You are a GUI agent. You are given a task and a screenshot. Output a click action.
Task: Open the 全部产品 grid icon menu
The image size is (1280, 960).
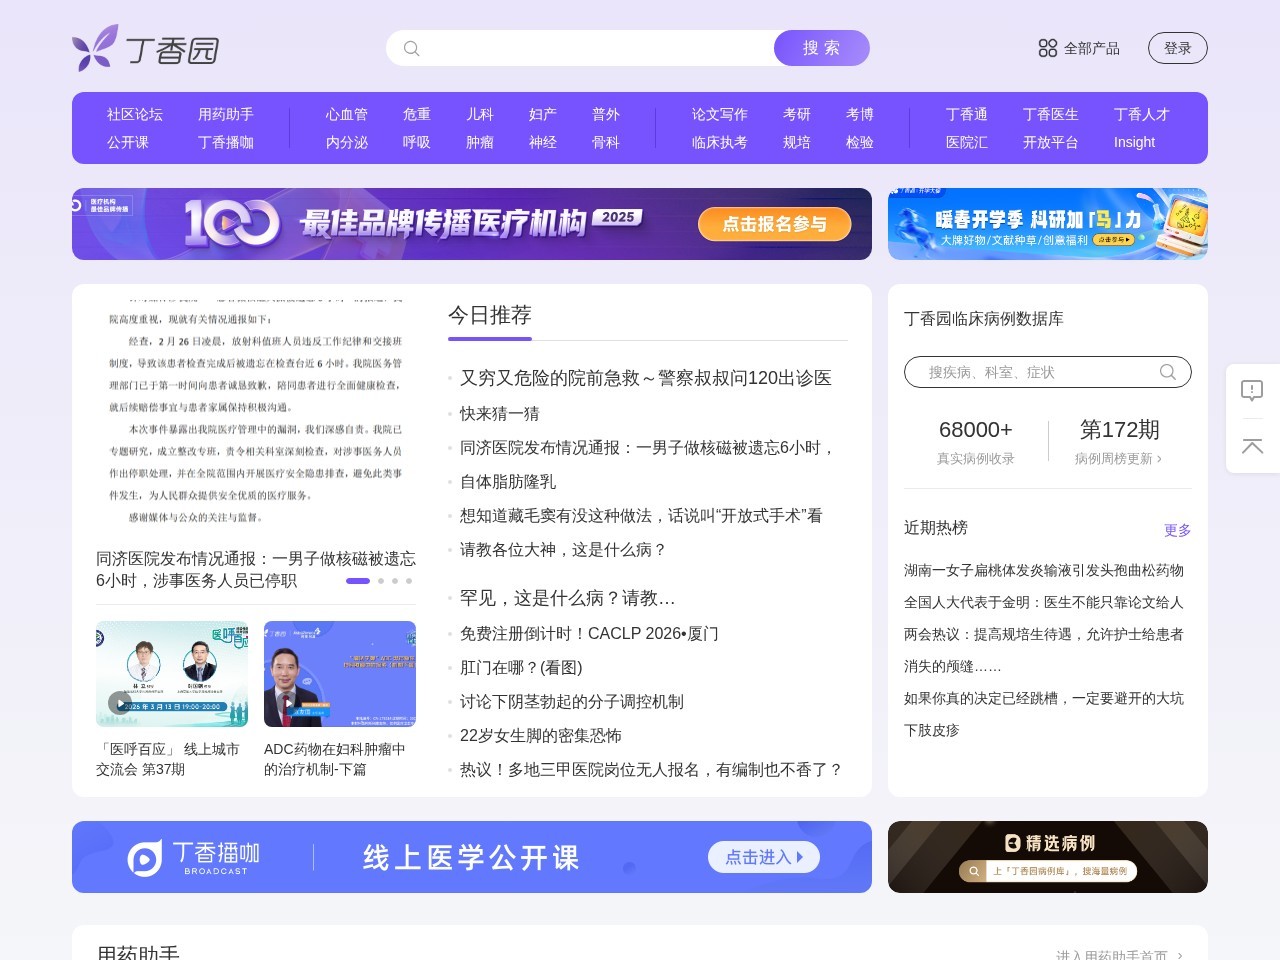click(x=1047, y=47)
